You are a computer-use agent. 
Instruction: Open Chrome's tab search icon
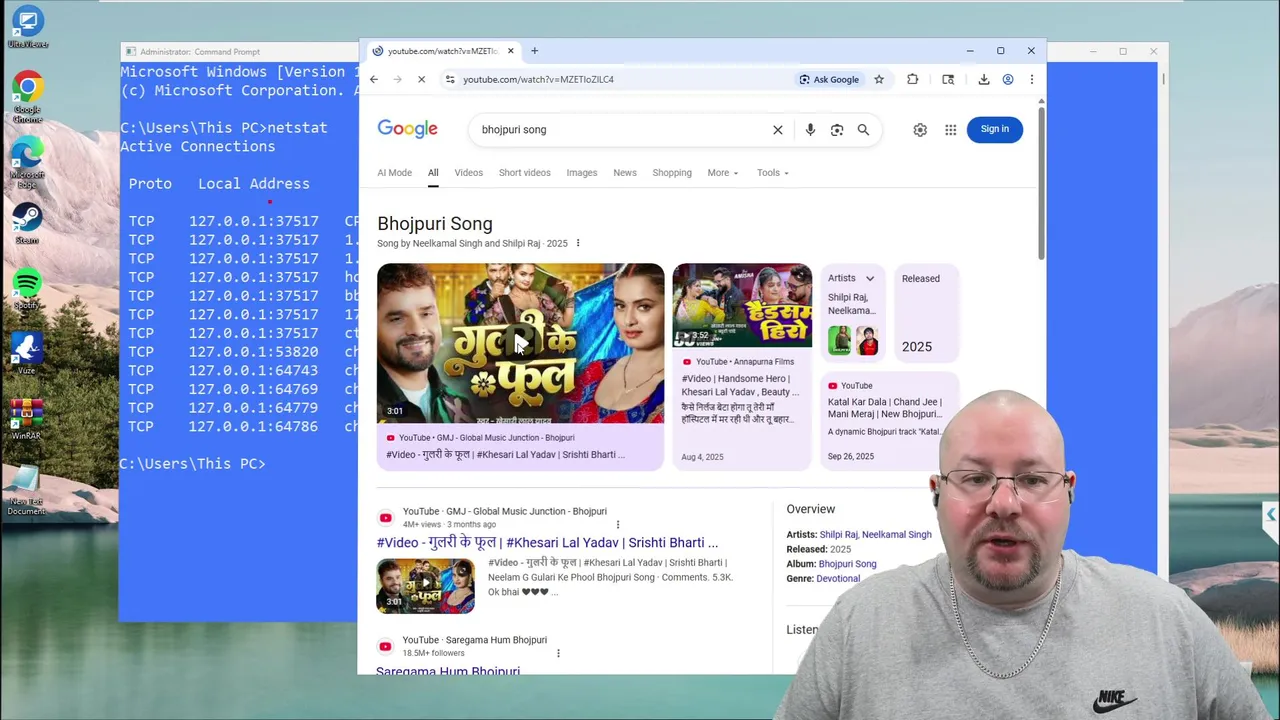tap(948, 79)
